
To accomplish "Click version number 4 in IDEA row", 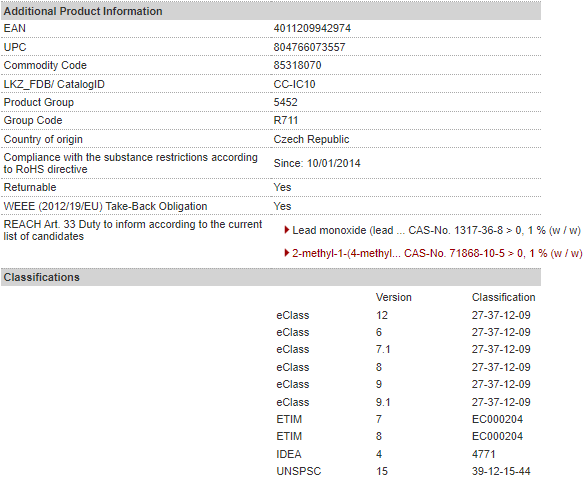I will (x=379, y=454).
